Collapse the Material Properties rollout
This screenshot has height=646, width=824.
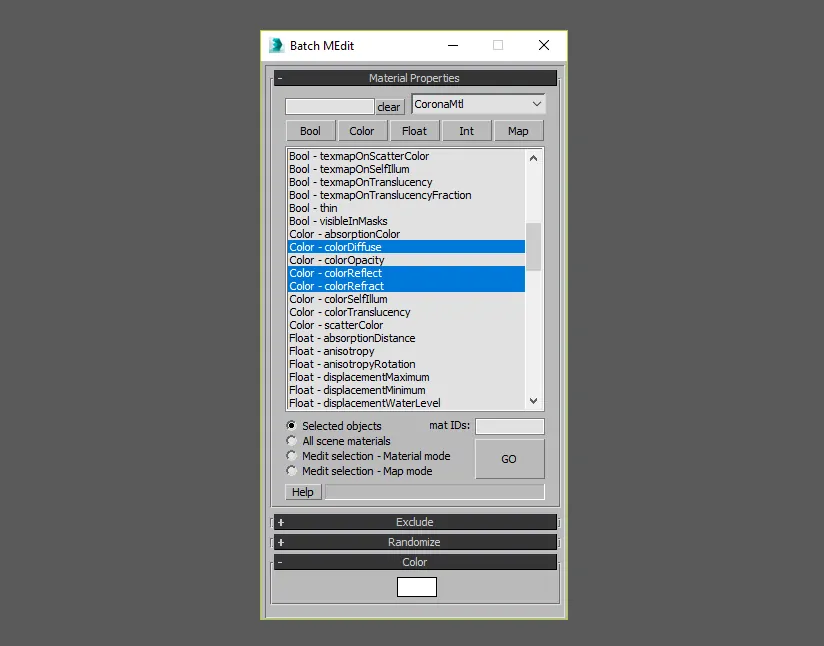414,78
